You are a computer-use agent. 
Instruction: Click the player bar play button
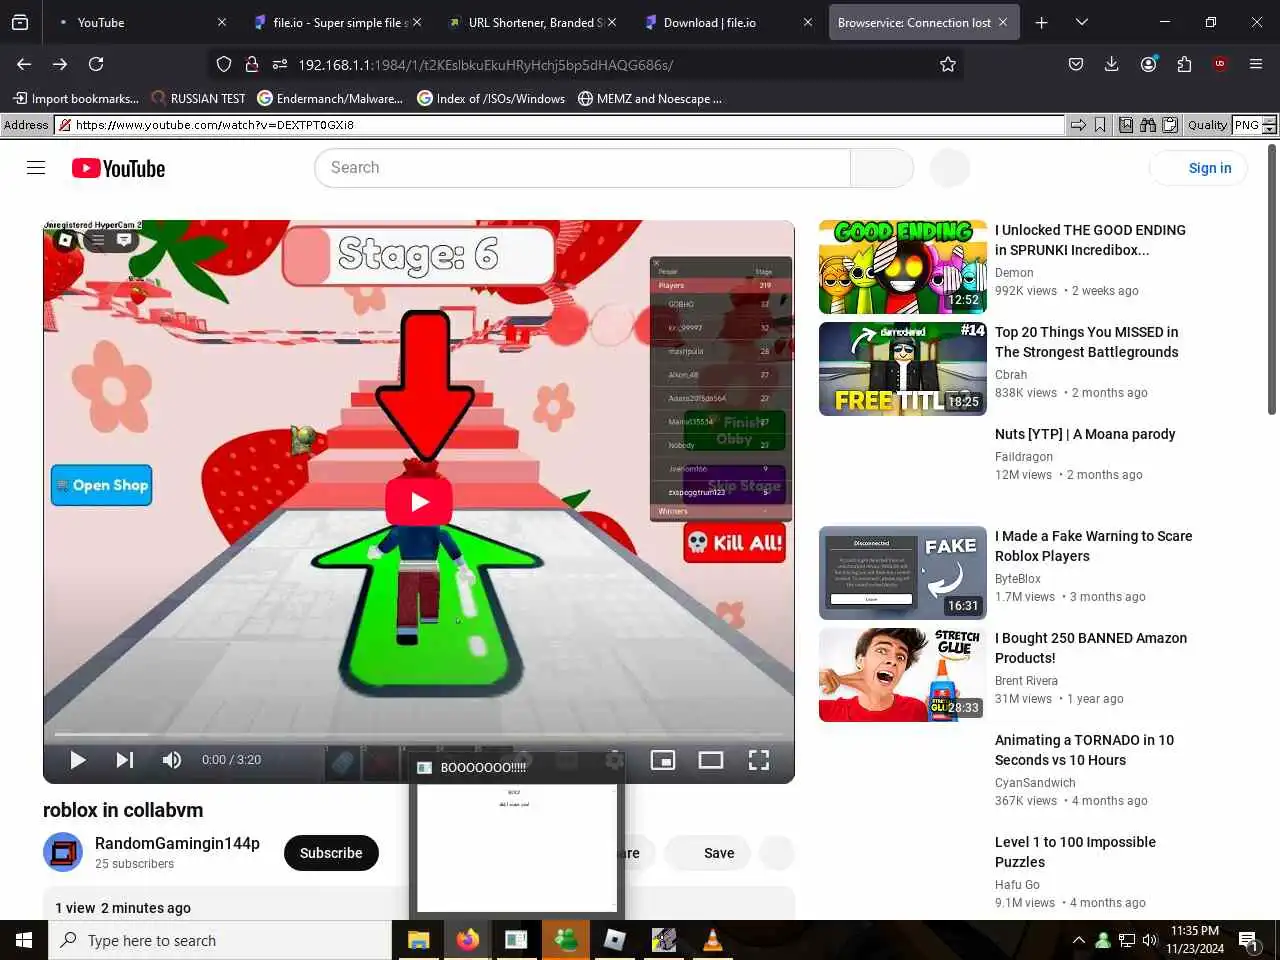pyautogui.click(x=77, y=760)
